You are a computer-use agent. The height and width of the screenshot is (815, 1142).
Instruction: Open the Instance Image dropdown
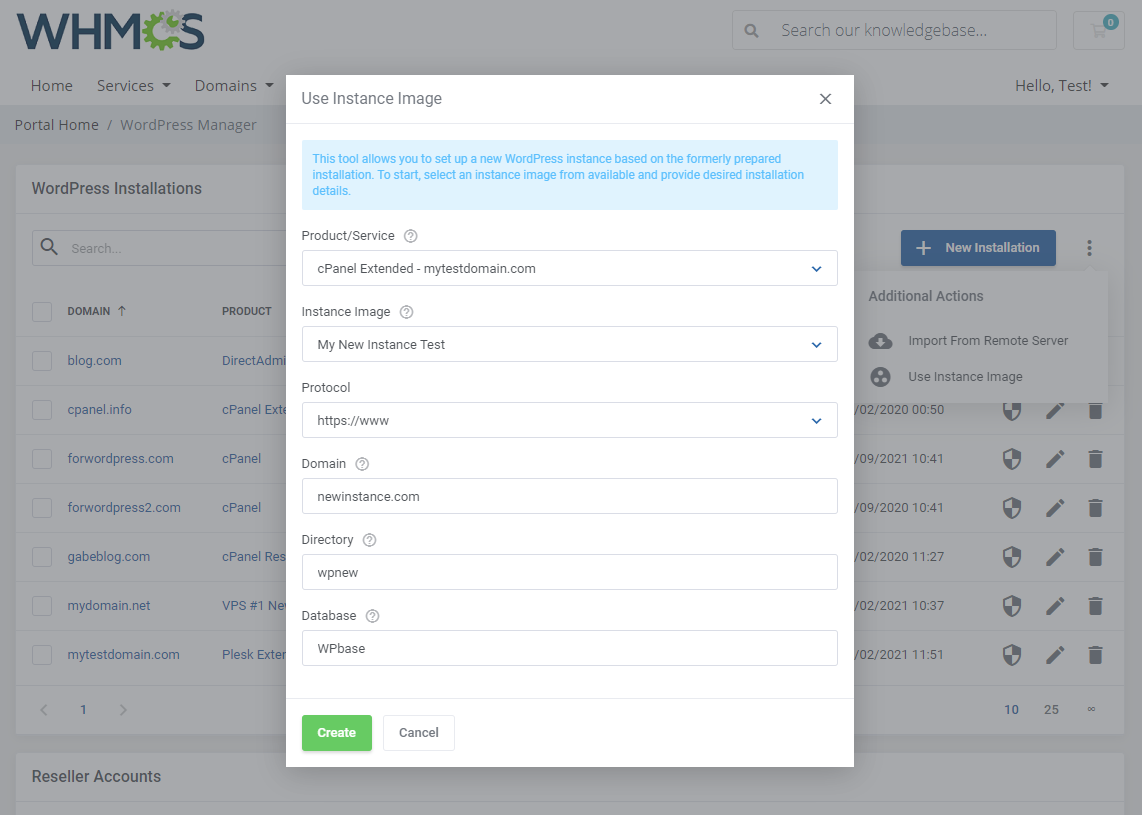pos(570,344)
